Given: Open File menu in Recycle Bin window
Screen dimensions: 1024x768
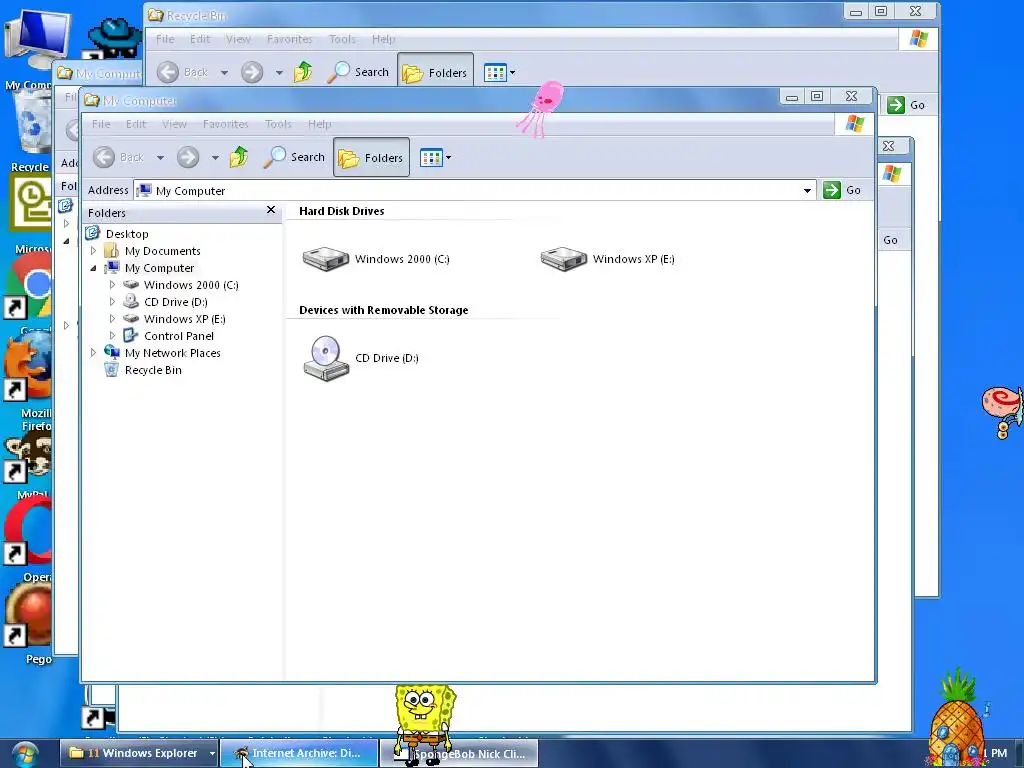Looking at the screenshot, I should [165, 39].
